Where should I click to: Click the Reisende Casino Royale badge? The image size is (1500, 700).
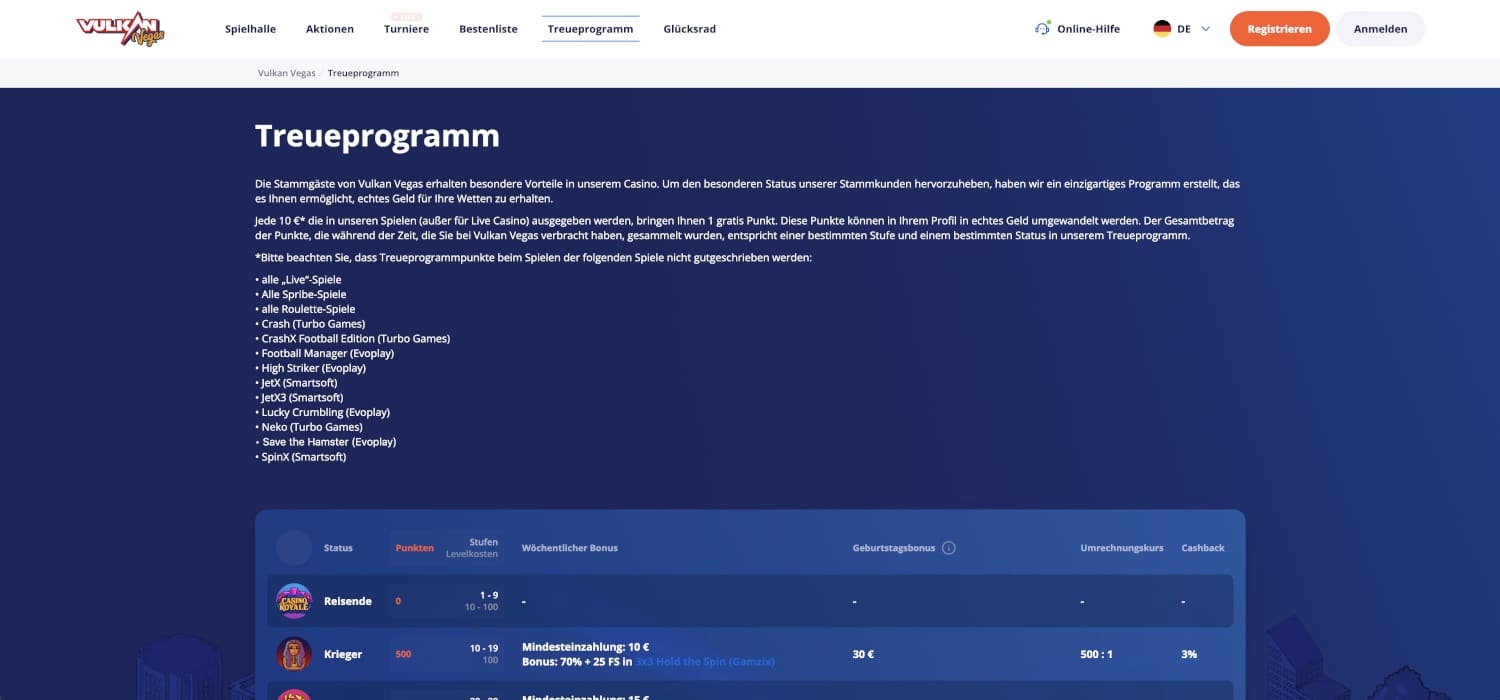[x=294, y=601]
